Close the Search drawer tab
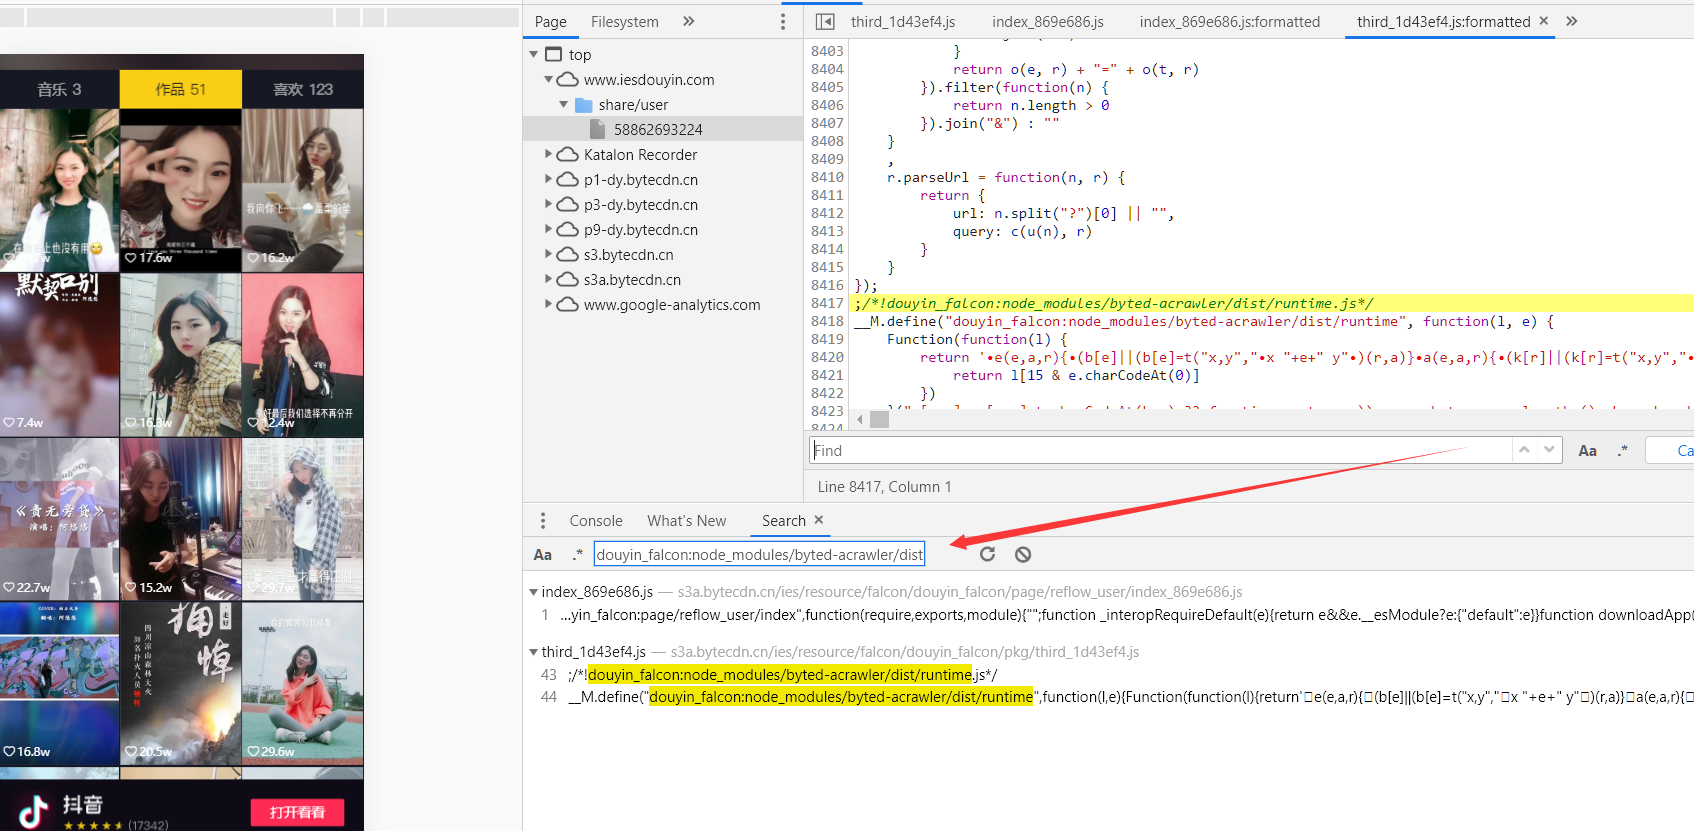1694x831 pixels. coord(819,520)
